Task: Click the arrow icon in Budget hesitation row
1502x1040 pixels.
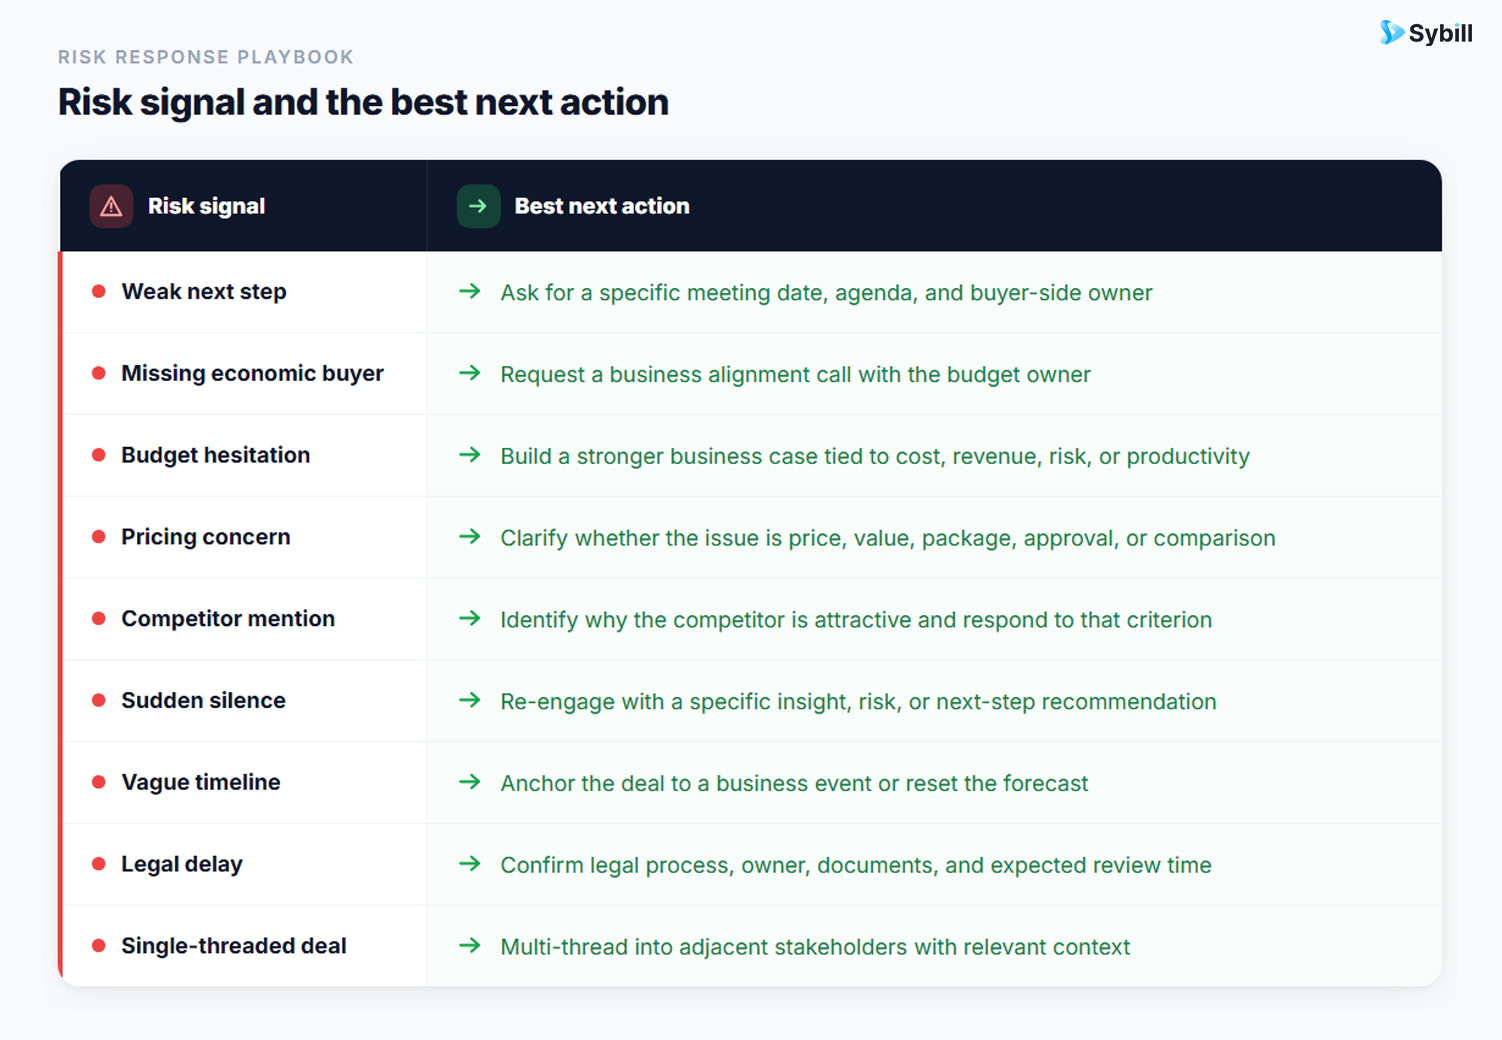Action: pos(470,455)
